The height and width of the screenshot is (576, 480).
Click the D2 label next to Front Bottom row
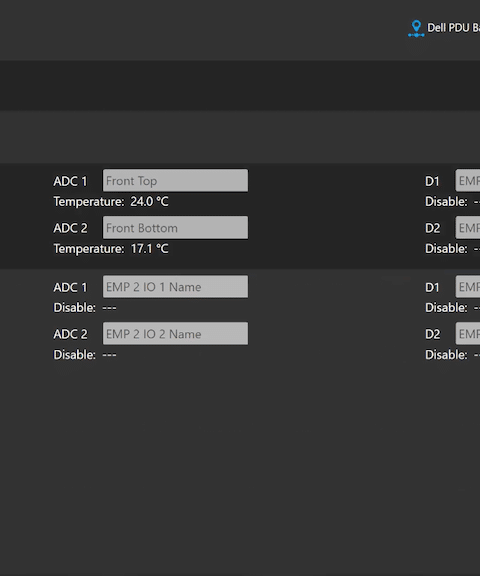(432, 228)
